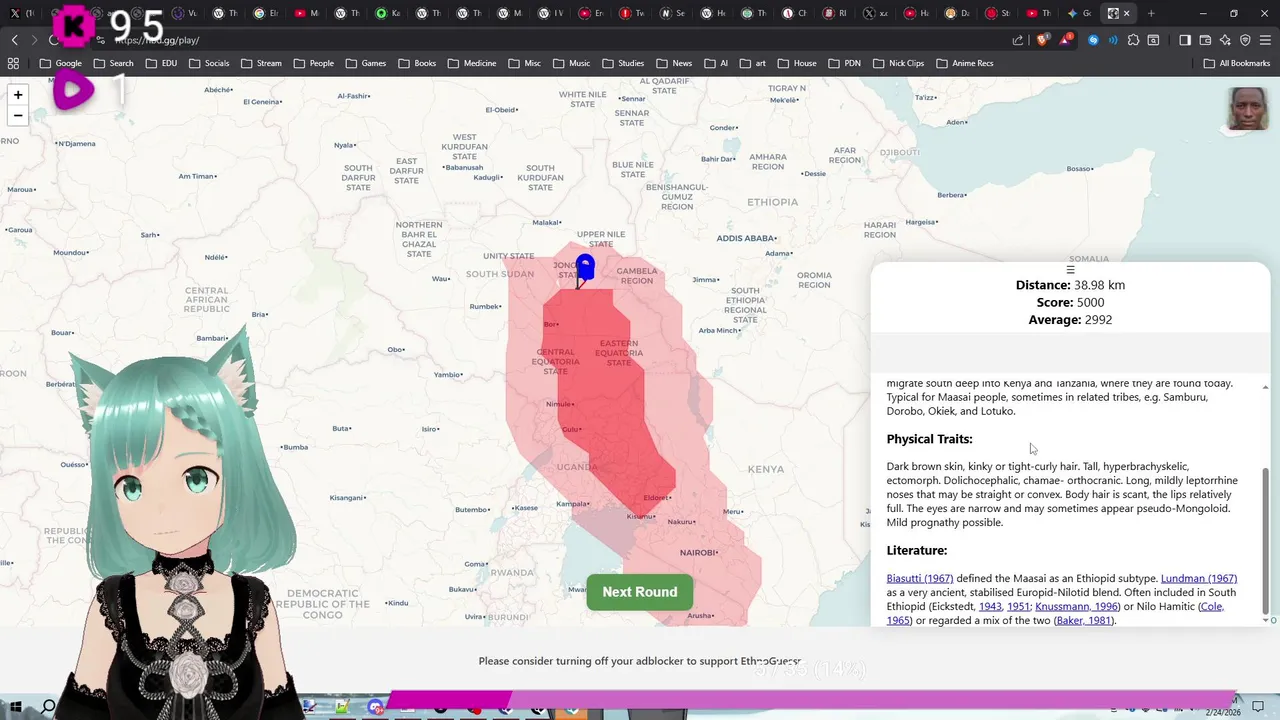Click the Next Round button

(x=640, y=592)
